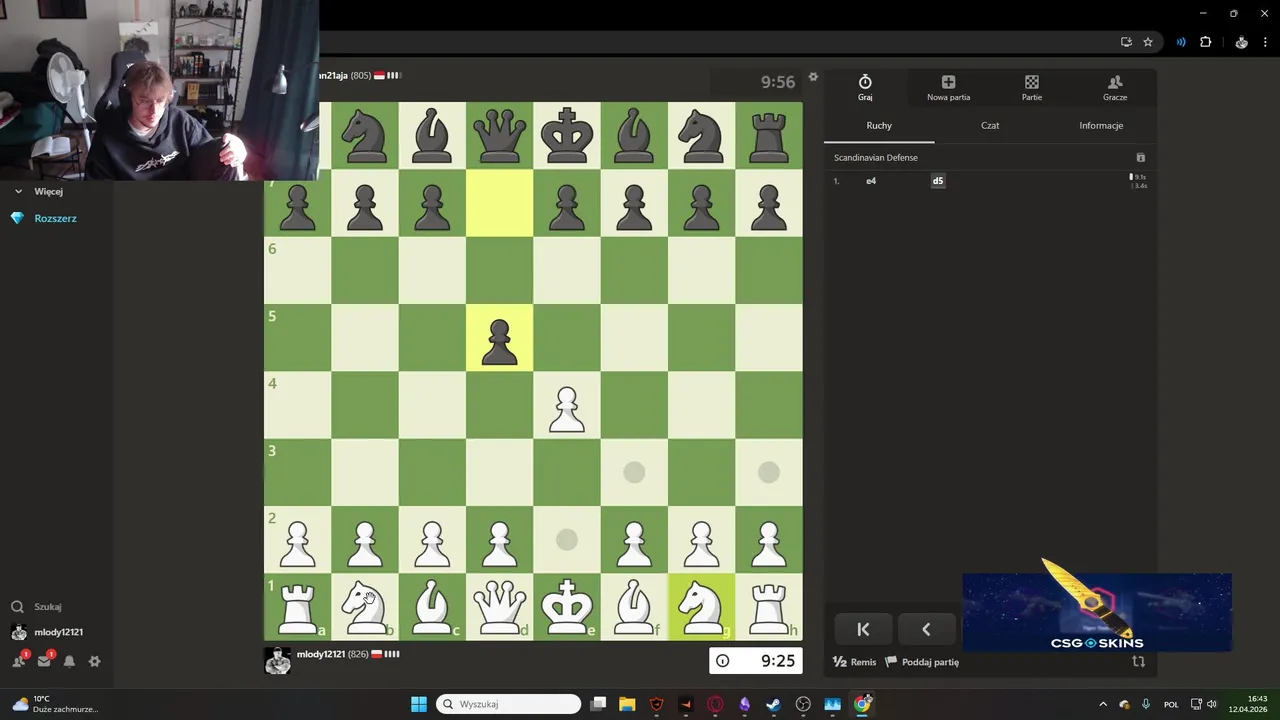Click browser install app icon
This screenshot has width=1280, height=720.
tap(1126, 42)
